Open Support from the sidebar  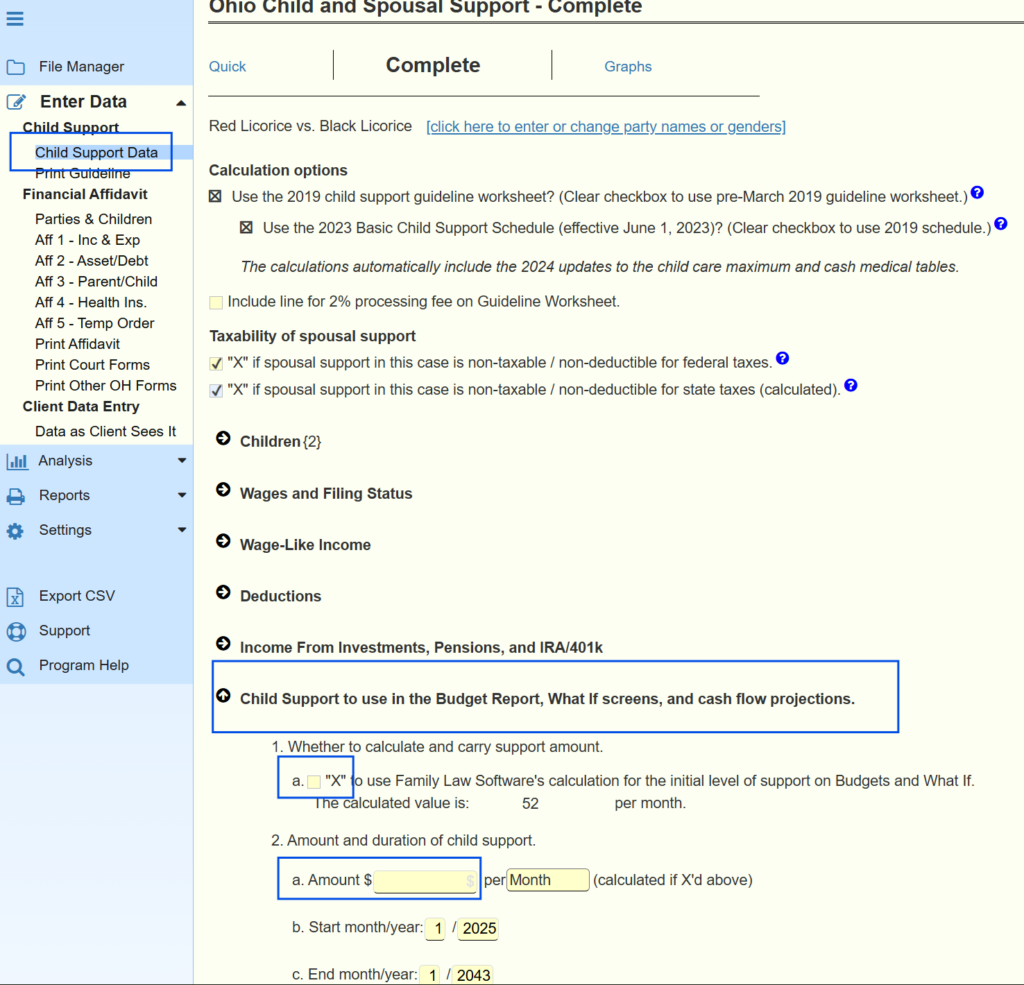point(65,630)
